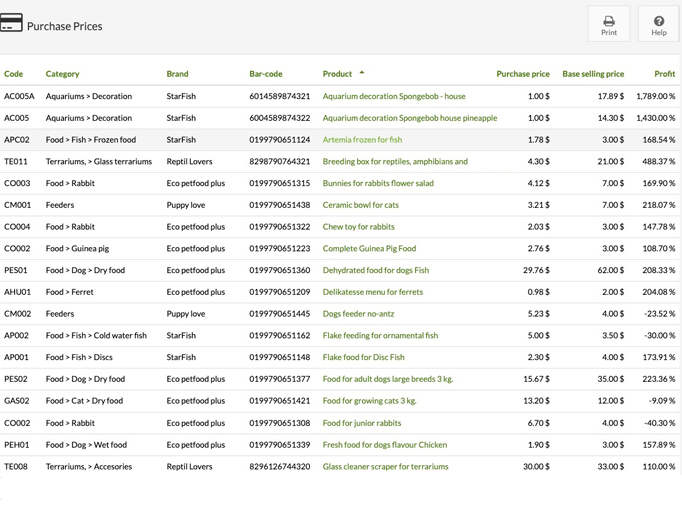682x518 pixels.
Task: Open Fresh food for dogs flavour Chicken
Action: [385, 444]
